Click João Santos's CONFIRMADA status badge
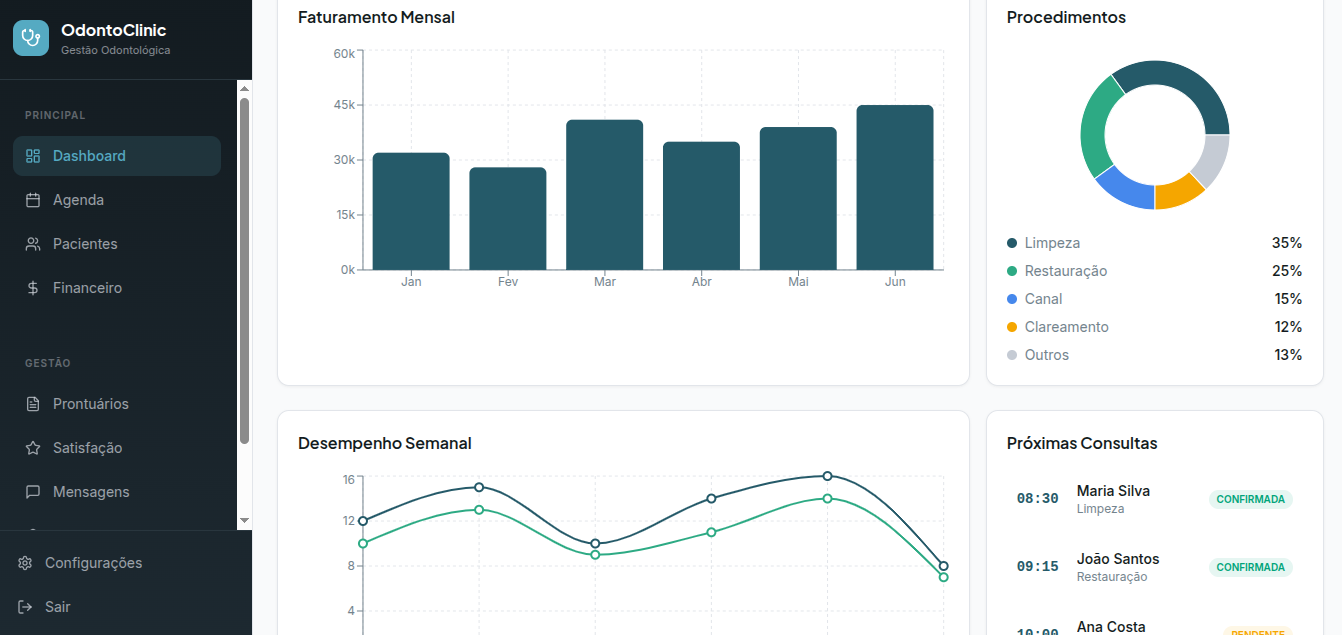 coord(1250,567)
